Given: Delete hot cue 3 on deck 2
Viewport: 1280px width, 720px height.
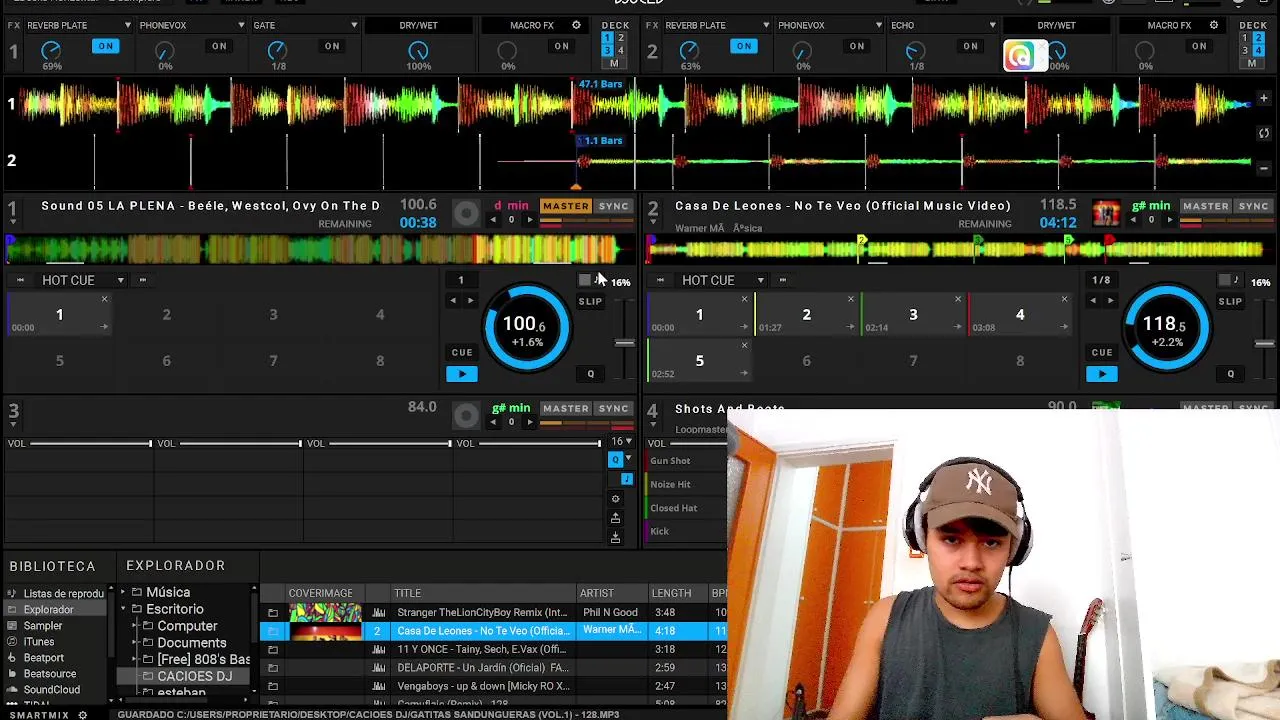Looking at the screenshot, I should pyautogui.click(x=958, y=299).
